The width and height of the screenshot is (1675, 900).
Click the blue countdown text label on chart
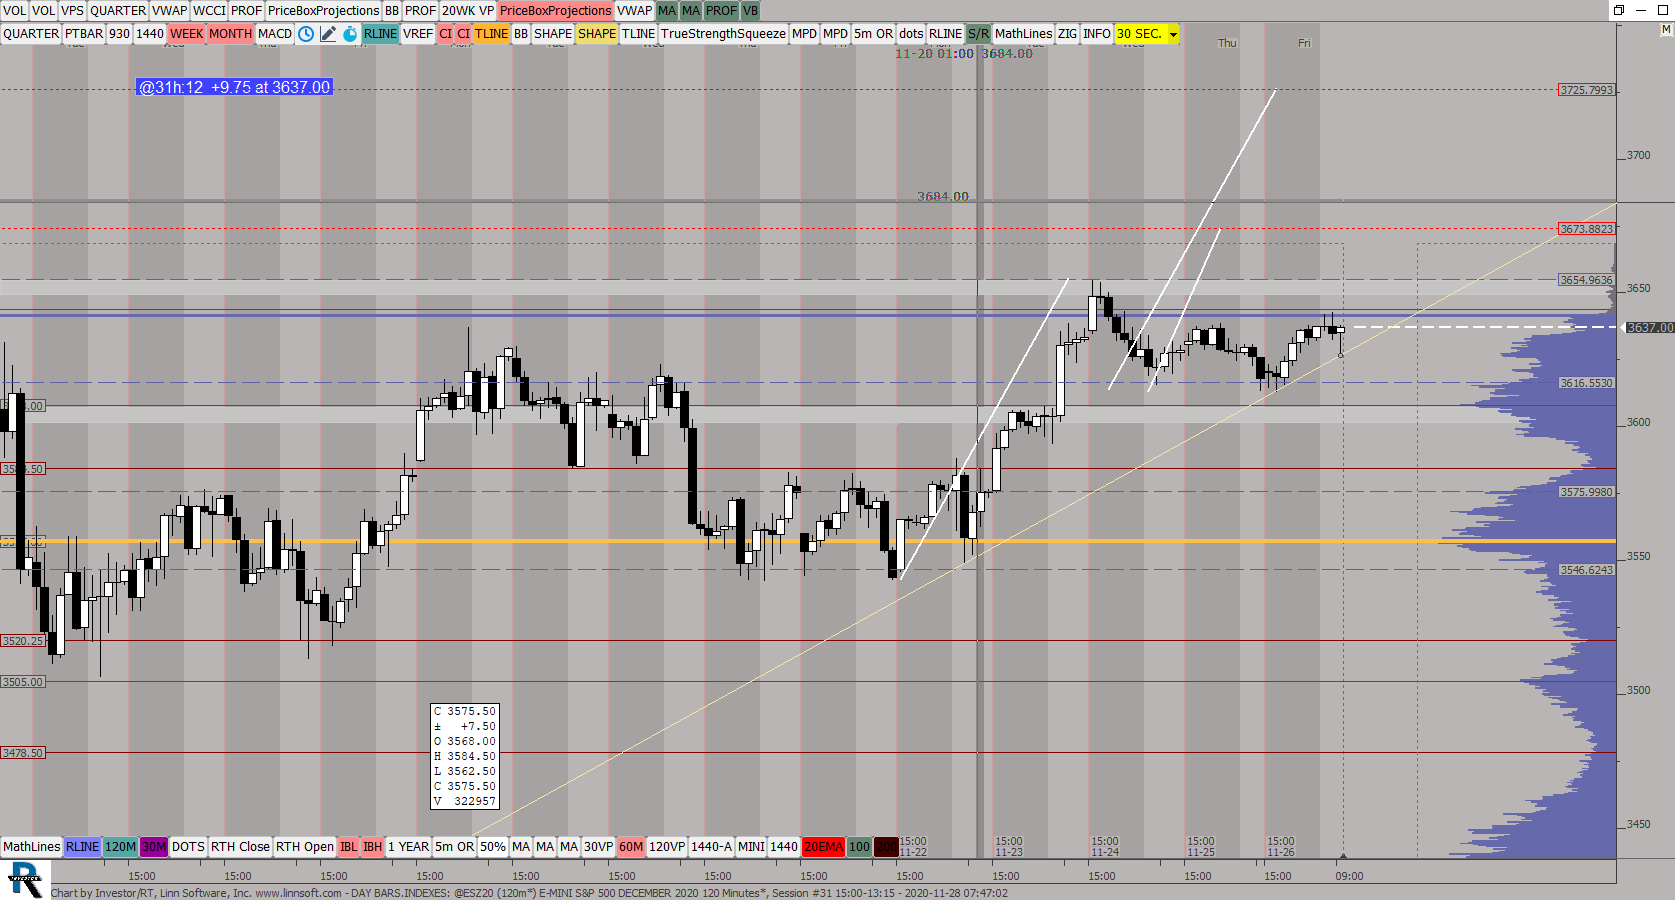234,87
